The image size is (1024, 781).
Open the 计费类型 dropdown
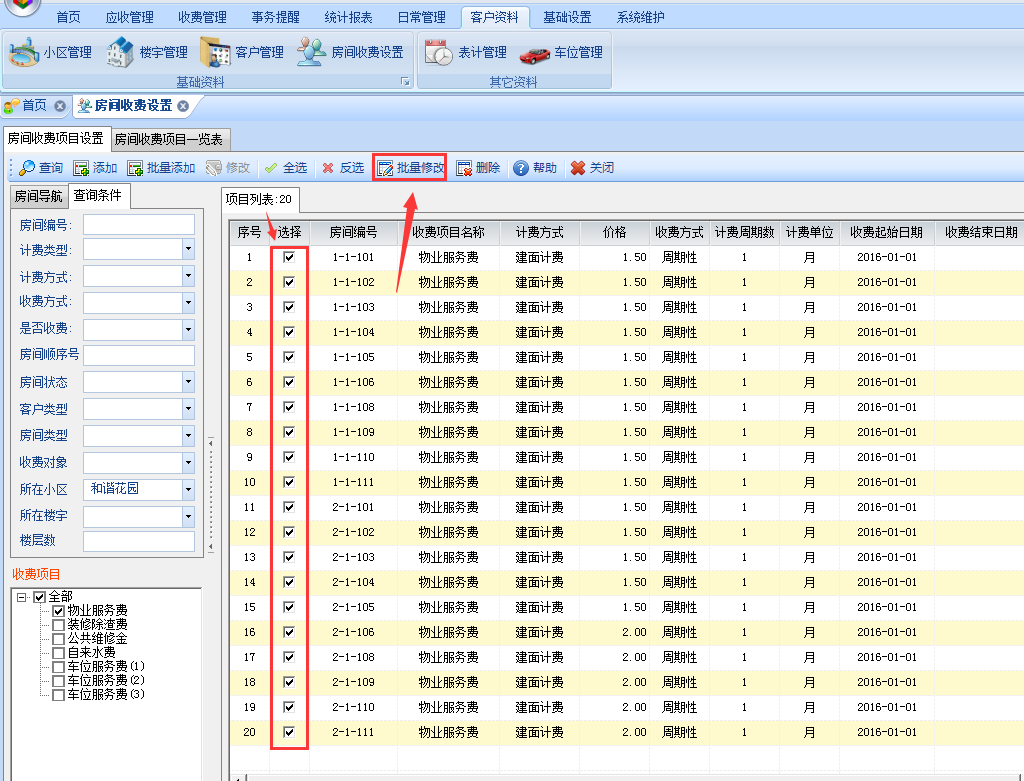coord(188,249)
